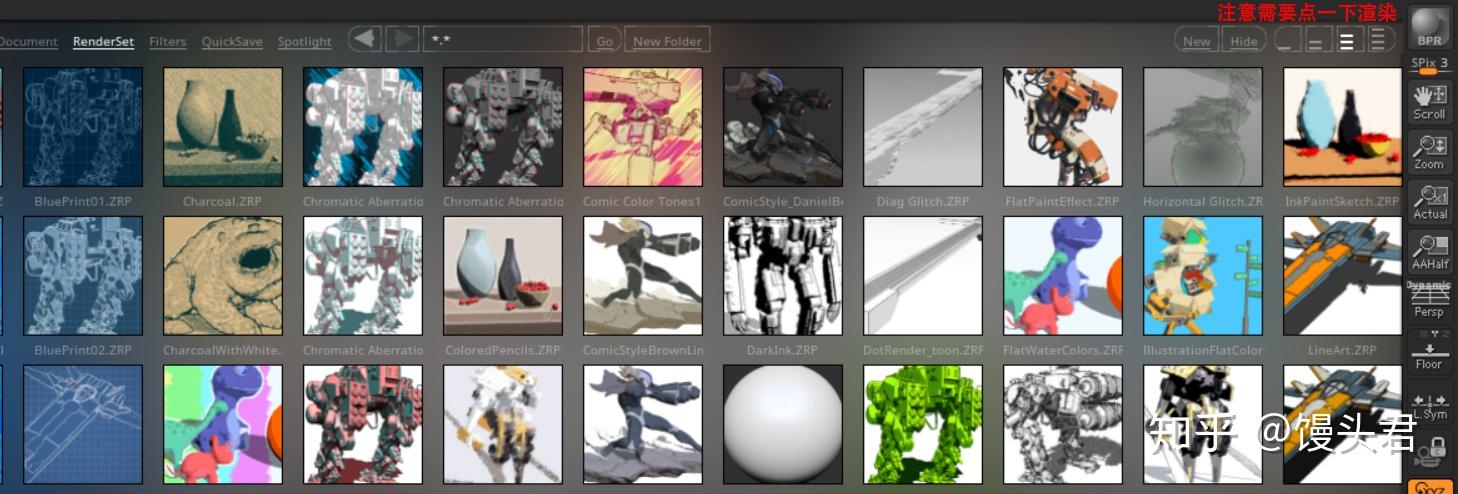Create a New Folder
Viewport: 1458px width, 494px height.
coord(668,41)
